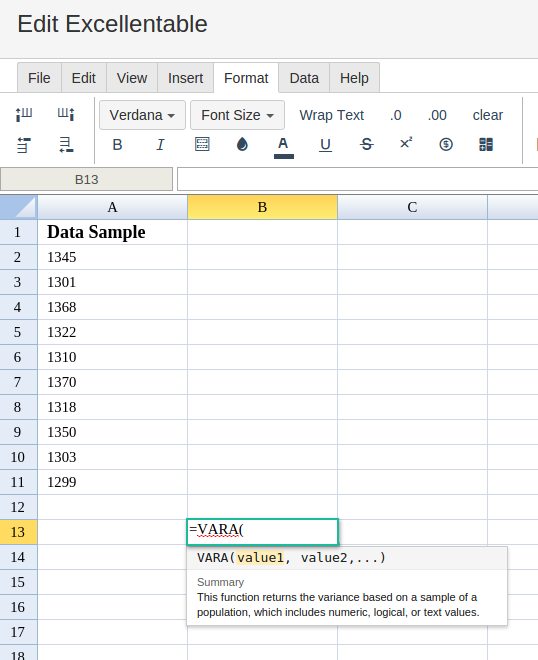Expand the Font Size dropdown
The height and width of the screenshot is (660, 538).
pyautogui.click(x=237, y=115)
